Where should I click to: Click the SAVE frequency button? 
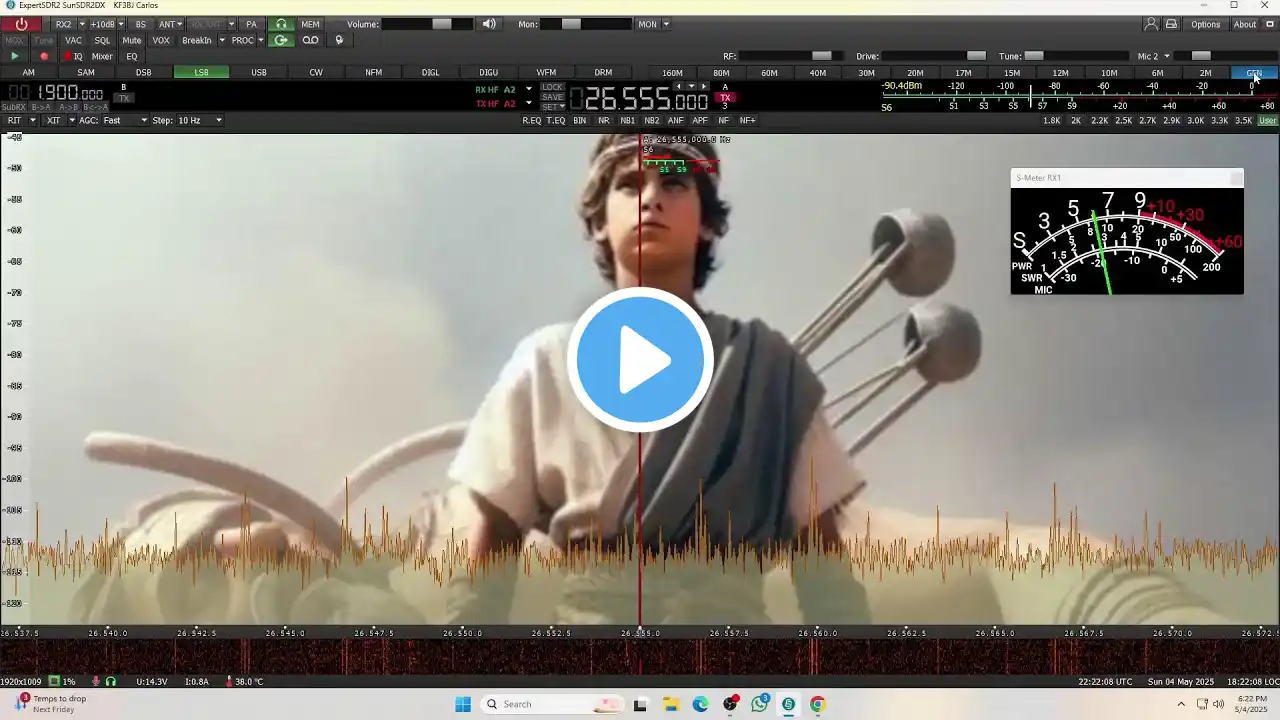552,96
